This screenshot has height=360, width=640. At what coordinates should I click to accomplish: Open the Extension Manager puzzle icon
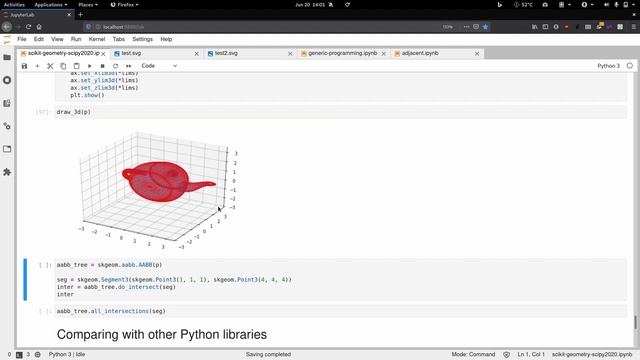point(7,172)
